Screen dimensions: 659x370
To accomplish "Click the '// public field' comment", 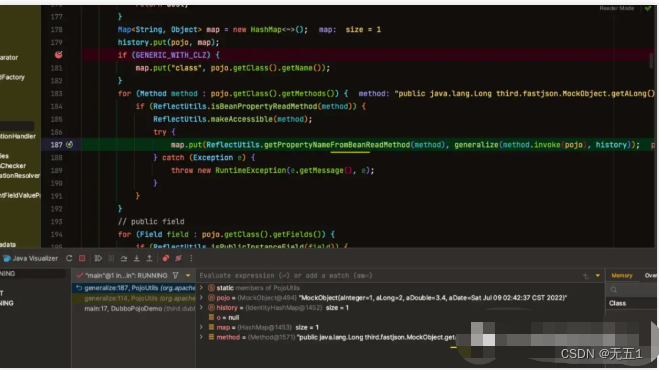I will 151,222.
